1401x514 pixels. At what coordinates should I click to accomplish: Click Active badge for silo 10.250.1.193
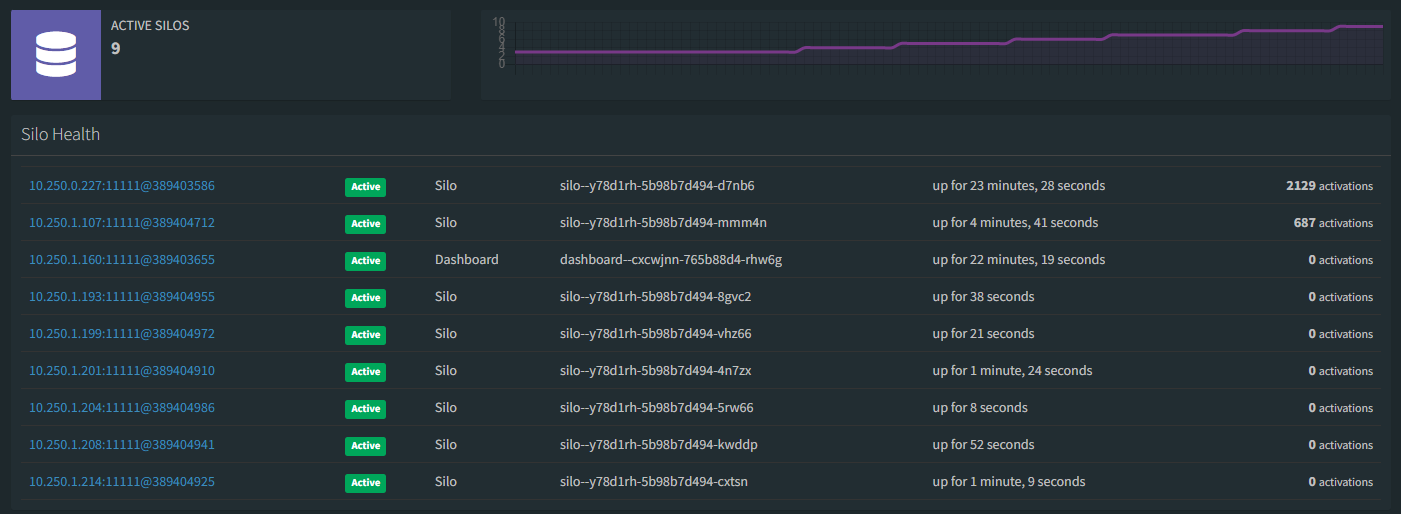click(366, 298)
